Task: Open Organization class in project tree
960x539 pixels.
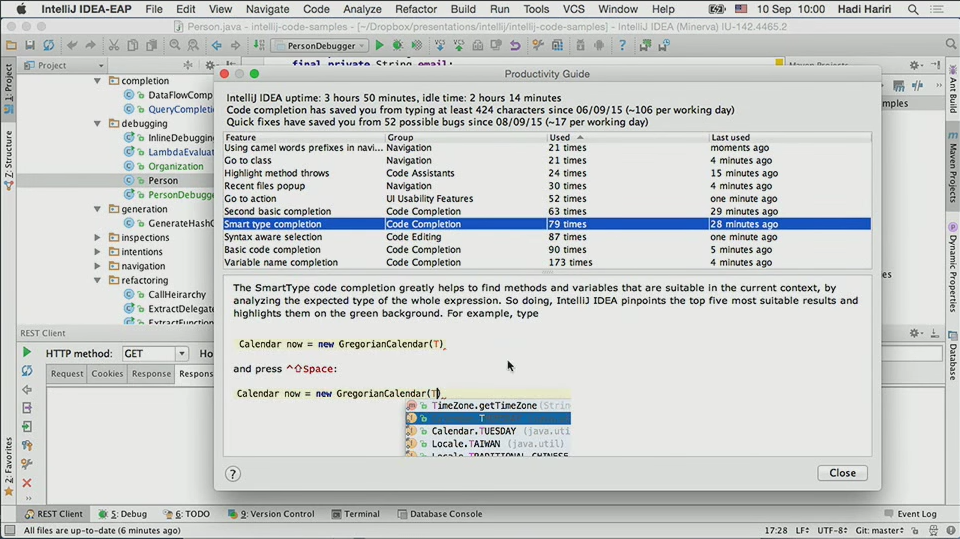Action: coord(175,167)
